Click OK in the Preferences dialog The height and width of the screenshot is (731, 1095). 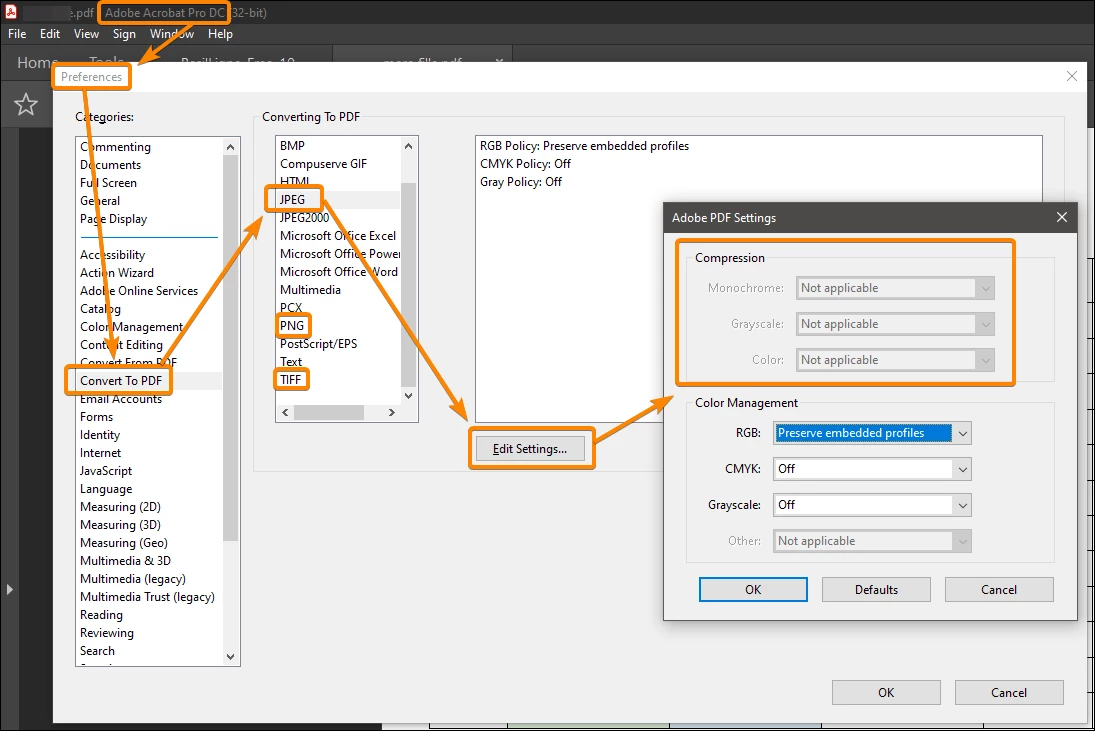coord(886,693)
